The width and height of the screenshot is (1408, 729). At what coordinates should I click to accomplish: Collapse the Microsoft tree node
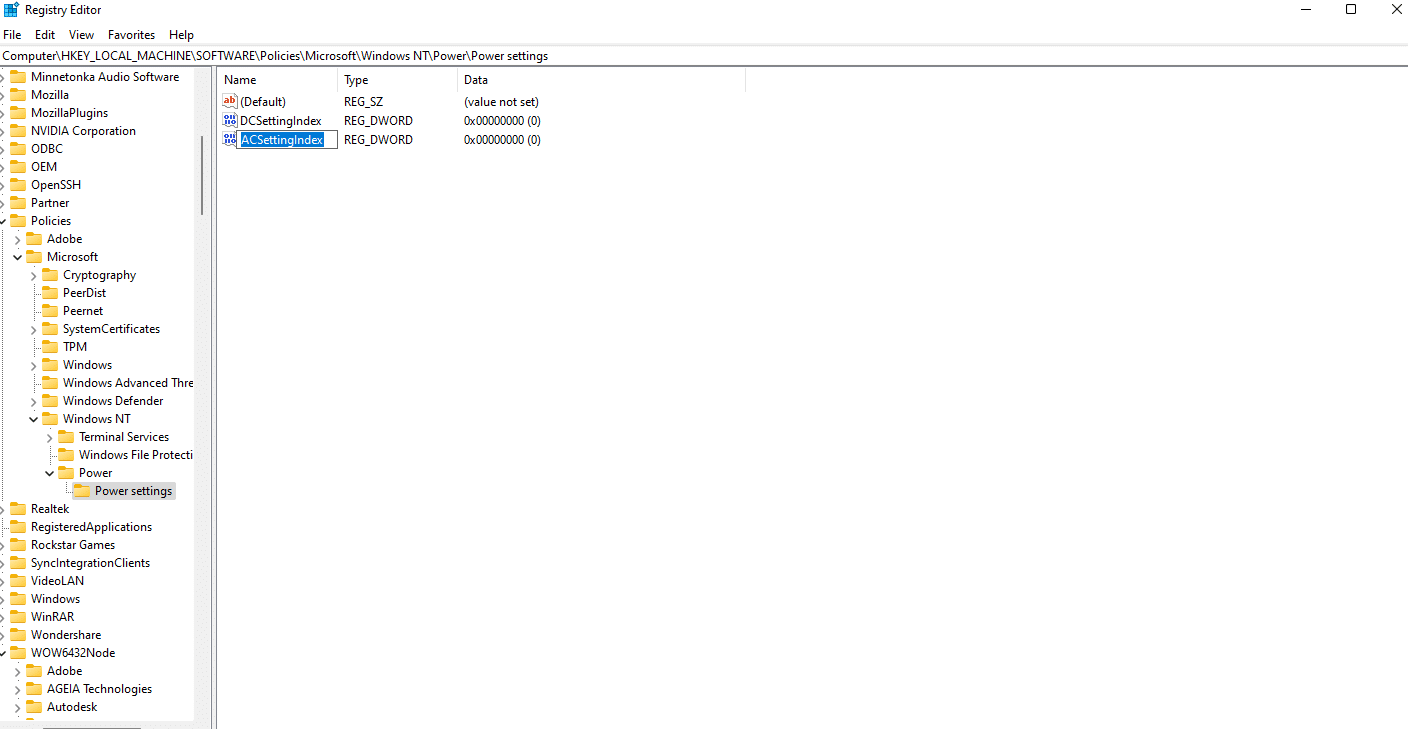tap(17, 256)
